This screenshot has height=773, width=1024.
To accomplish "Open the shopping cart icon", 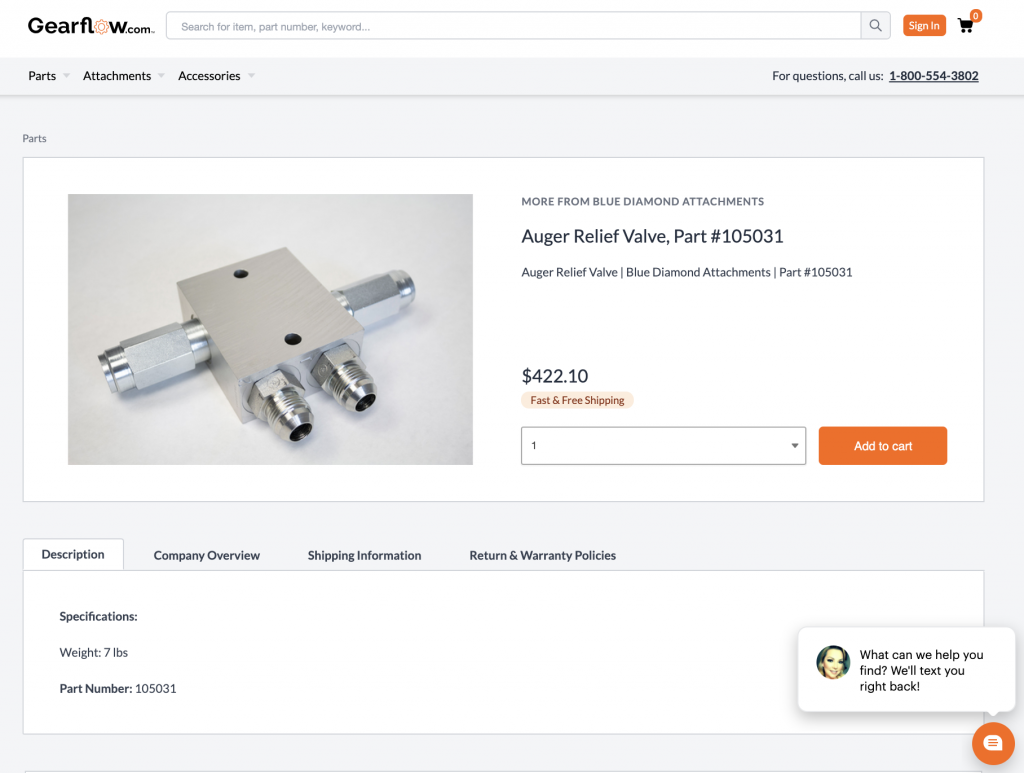I will click(x=965, y=26).
